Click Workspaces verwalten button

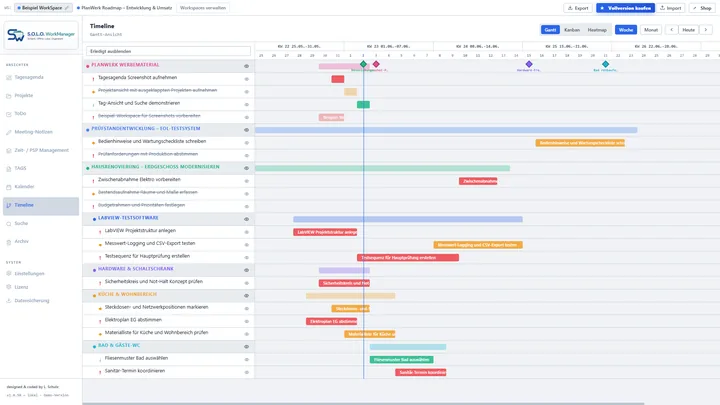pyautogui.click(x=202, y=8)
